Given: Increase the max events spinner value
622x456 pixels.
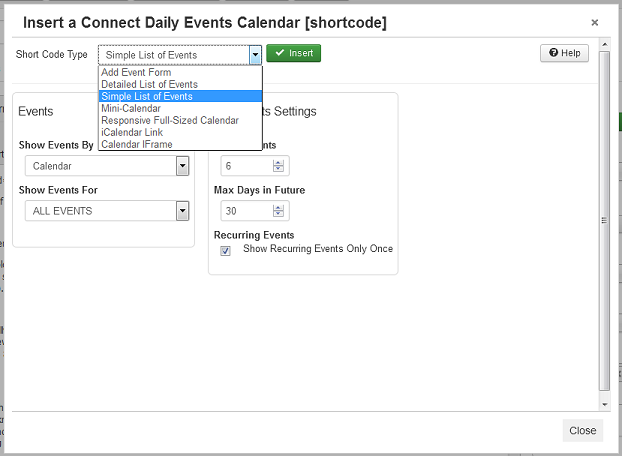Looking at the screenshot, I should coord(278,163).
